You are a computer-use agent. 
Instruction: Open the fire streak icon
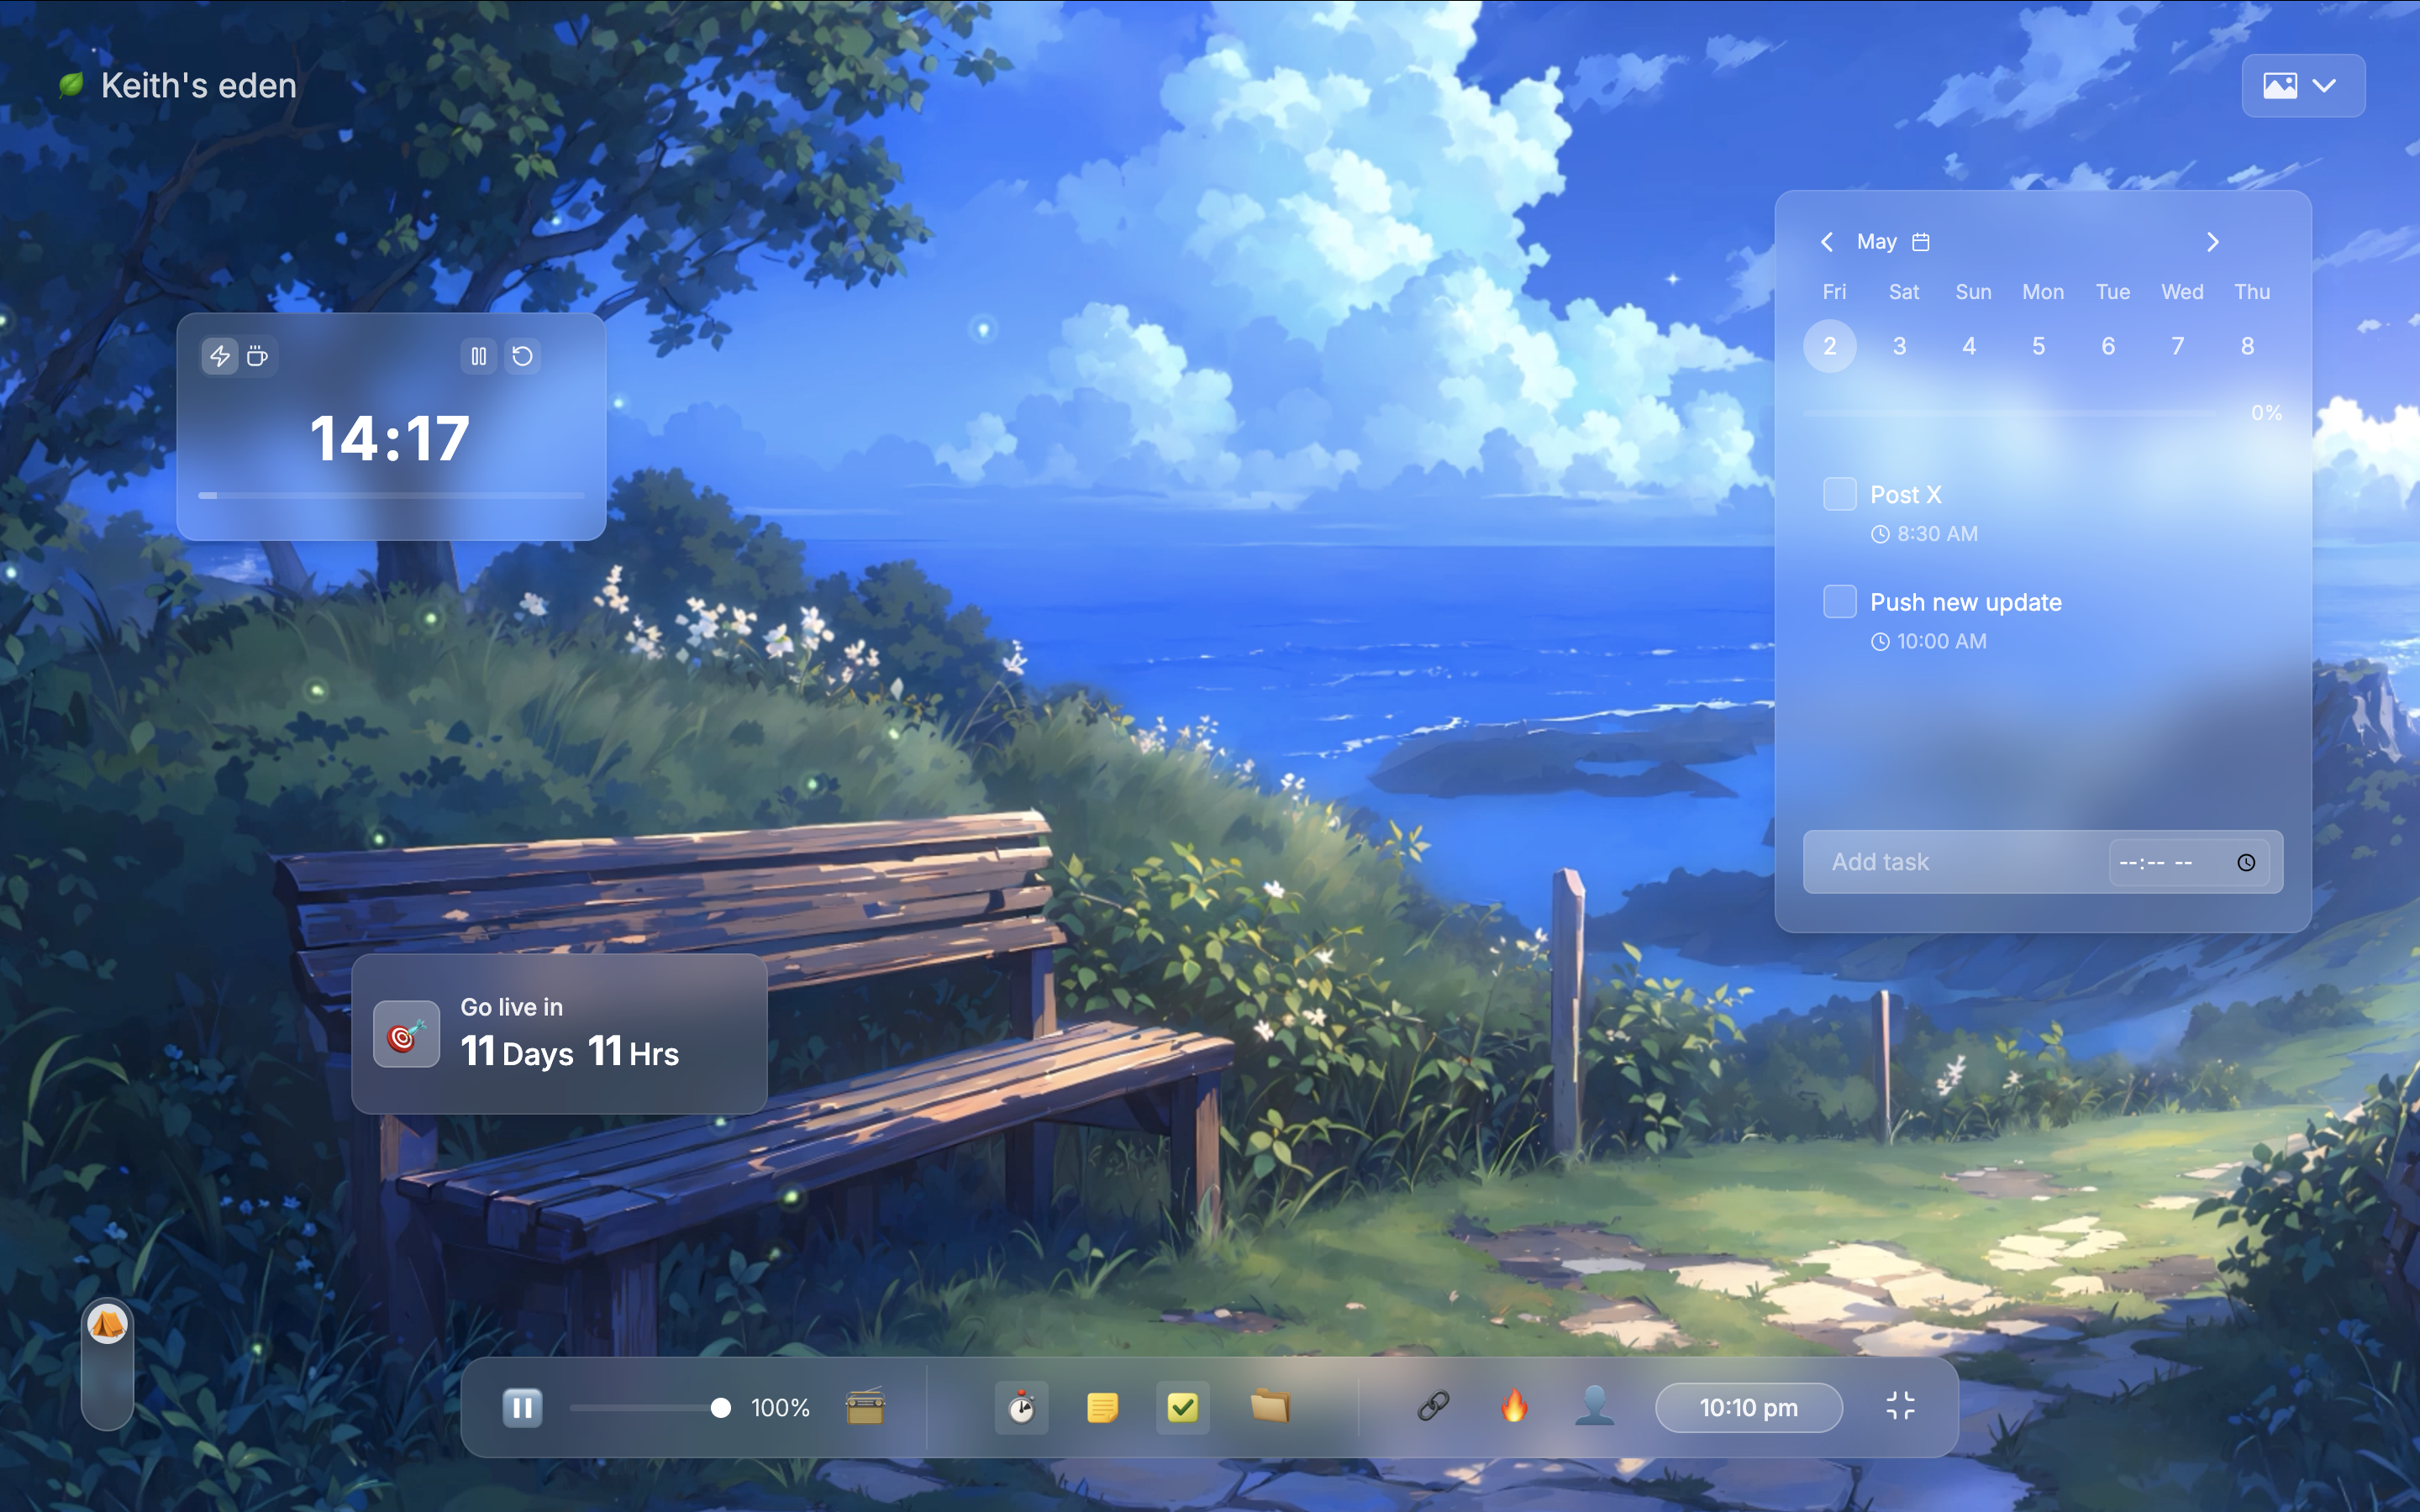pyautogui.click(x=1514, y=1406)
